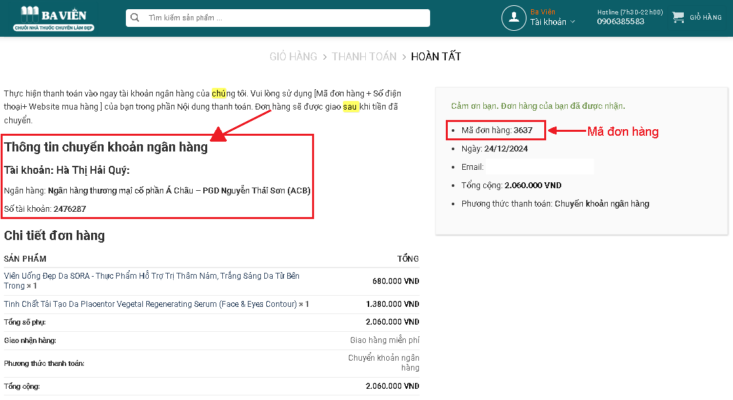Viewport: 733px width, 400px height.
Task: Click order number 3637
Action: [x=529, y=131]
